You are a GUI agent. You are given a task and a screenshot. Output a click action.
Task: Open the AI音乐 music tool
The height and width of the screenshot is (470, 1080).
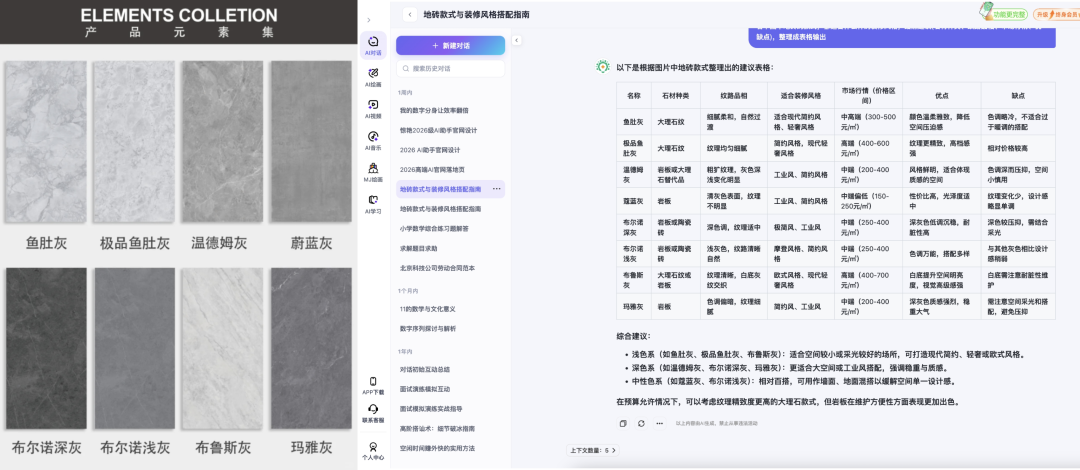point(373,141)
